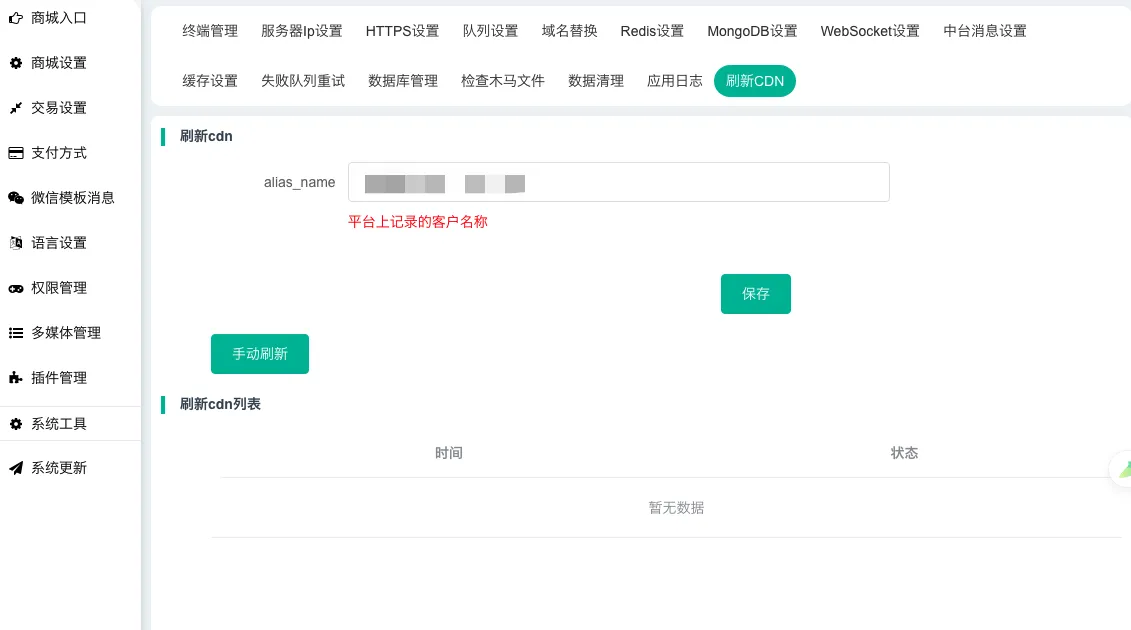Click the arrows icon beside 交易设置
Viewport: 1131px width, 630px height.
[x=16, y=108]
